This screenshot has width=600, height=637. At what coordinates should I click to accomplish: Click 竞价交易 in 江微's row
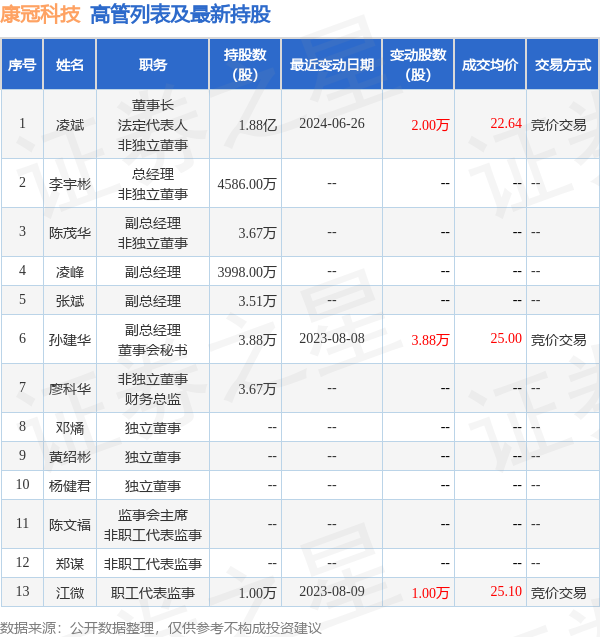(x=559, y=593)
